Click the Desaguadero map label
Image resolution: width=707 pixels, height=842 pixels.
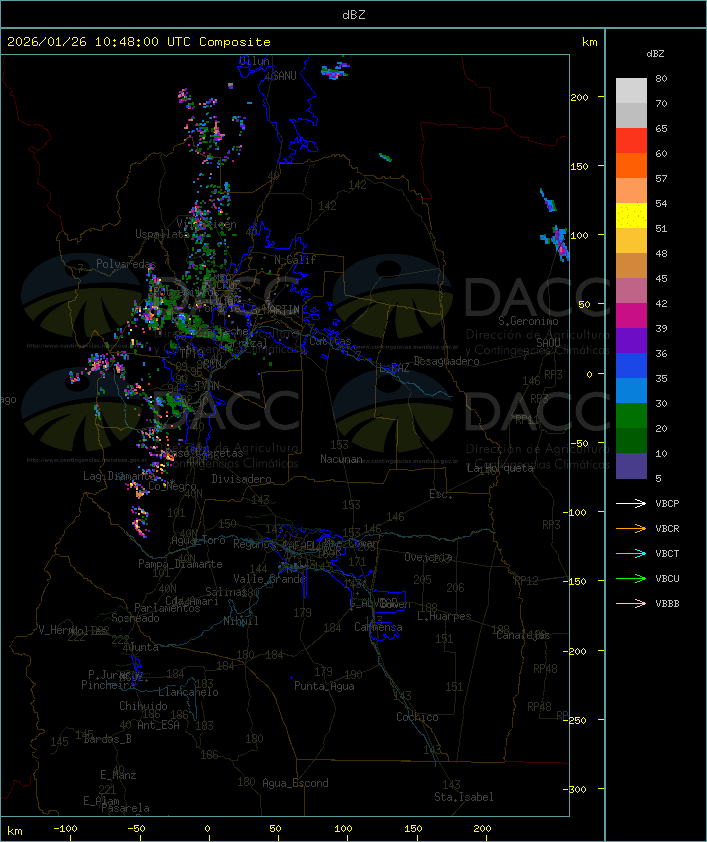pos(447,361)
